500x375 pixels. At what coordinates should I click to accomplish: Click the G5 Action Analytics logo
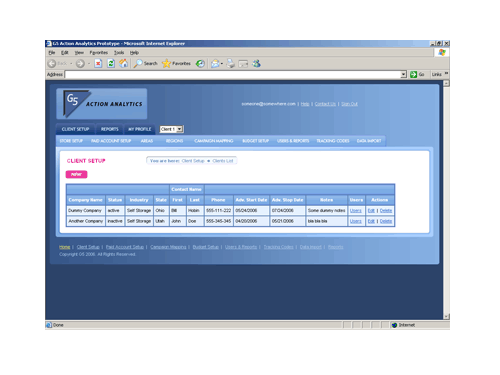tap(102, 104)
